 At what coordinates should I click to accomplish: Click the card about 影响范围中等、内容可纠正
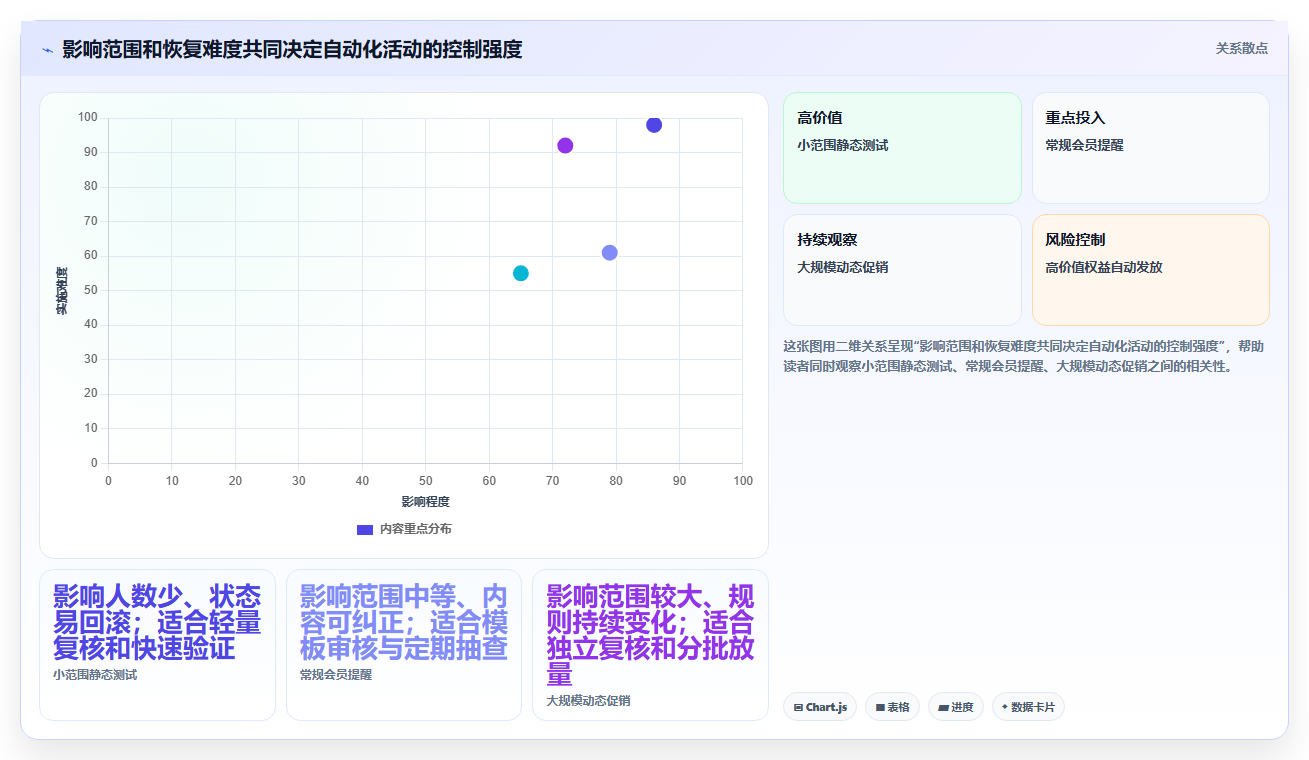[404, 645]
